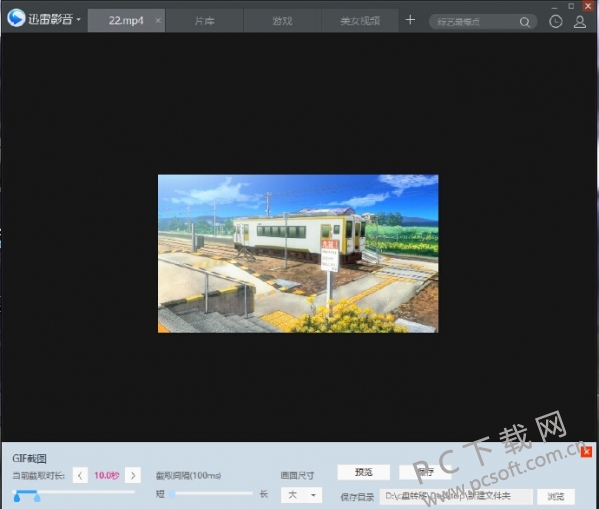Open the play history clock icon
This screenshot has height=509, width=599.
[x=555, y=21]
